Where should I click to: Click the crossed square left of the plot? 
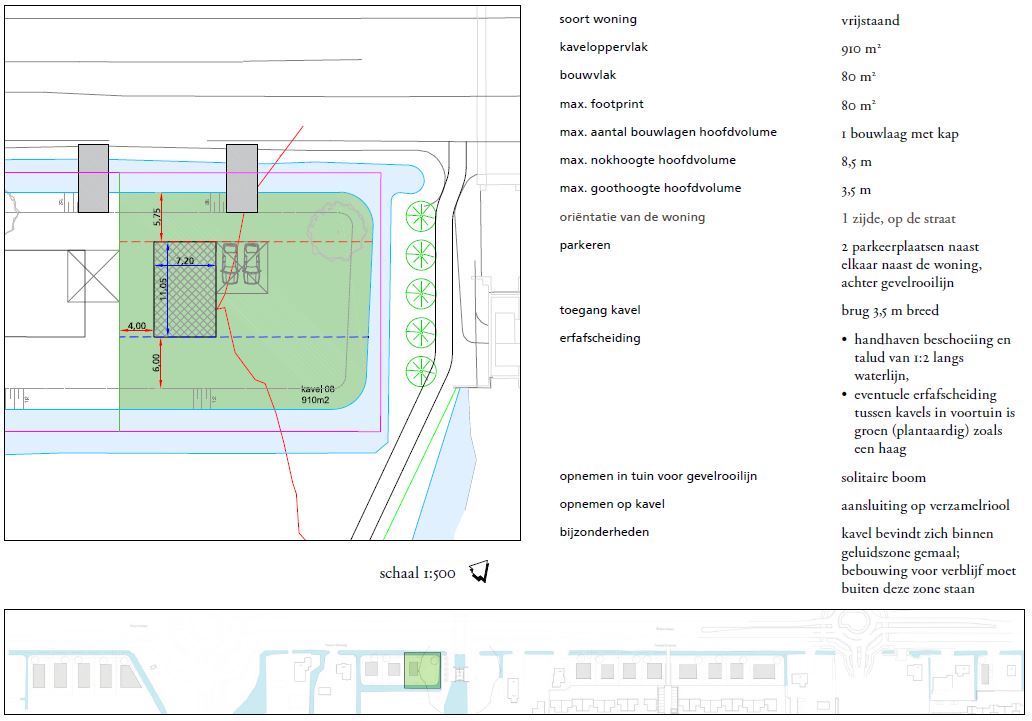pos(92,275)
